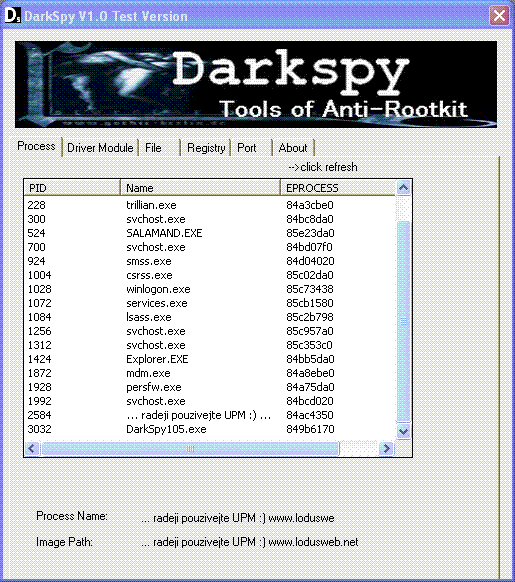Click EPROCESS value 84ac4350
This screenshot has height=582, width=515.
(x=310, y=415)
